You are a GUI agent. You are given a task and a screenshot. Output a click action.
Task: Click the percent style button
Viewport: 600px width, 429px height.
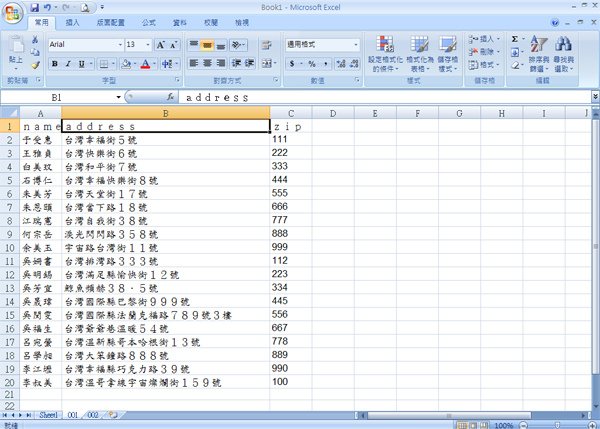coord(312,64)
